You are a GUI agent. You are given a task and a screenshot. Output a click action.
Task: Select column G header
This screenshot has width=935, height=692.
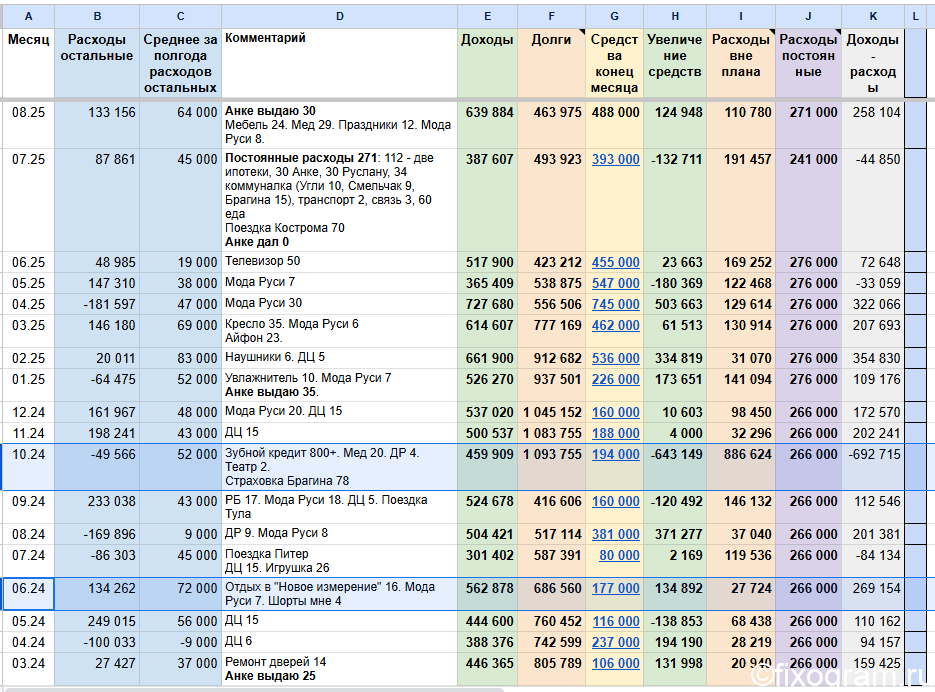click(x=614, y=17)
